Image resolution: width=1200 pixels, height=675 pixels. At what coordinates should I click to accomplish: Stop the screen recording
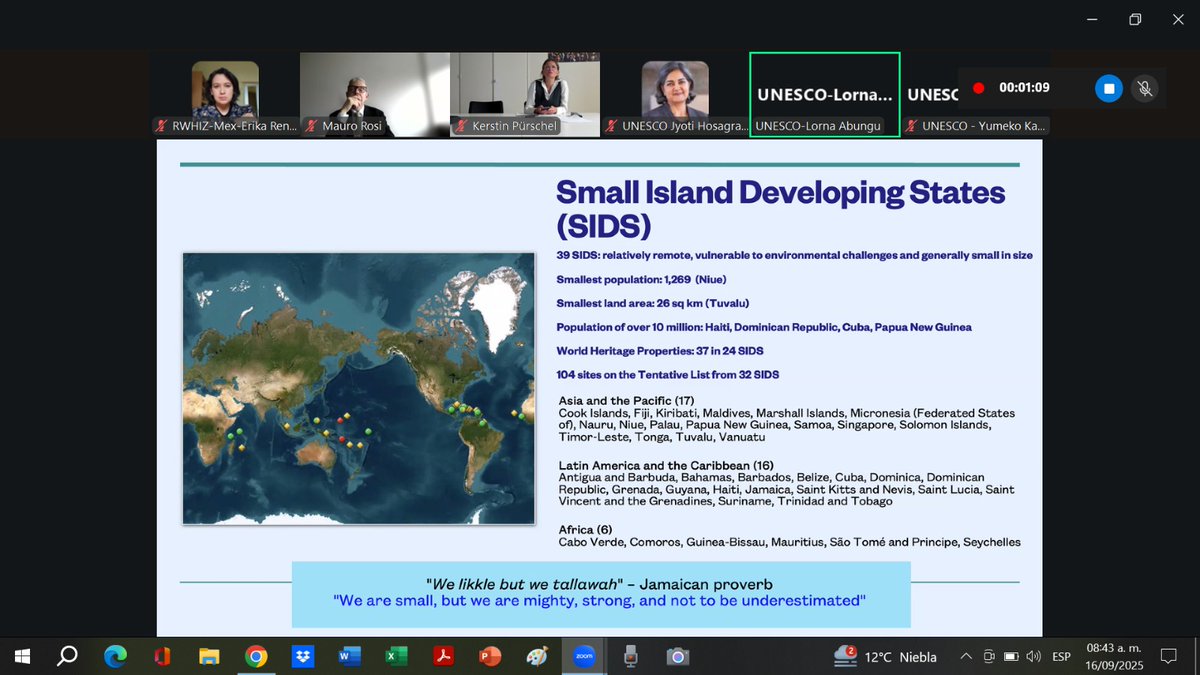point(1109,88)
